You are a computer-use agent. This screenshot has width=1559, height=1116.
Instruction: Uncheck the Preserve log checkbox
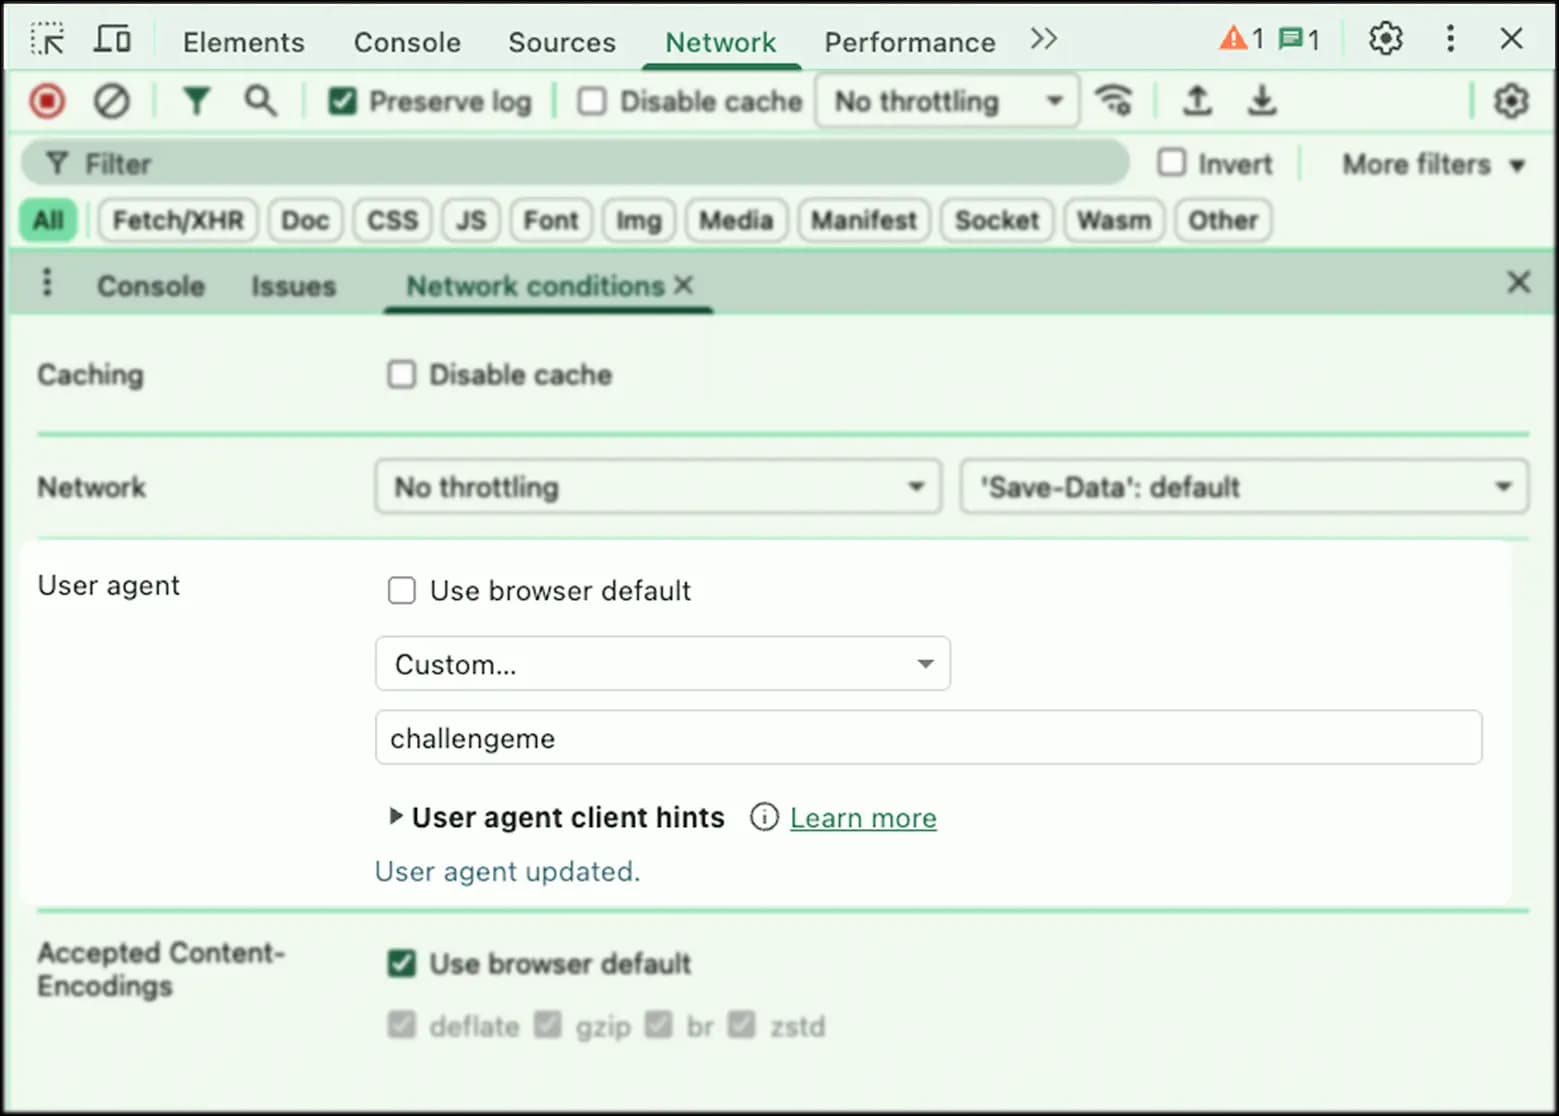coord(343,101)
